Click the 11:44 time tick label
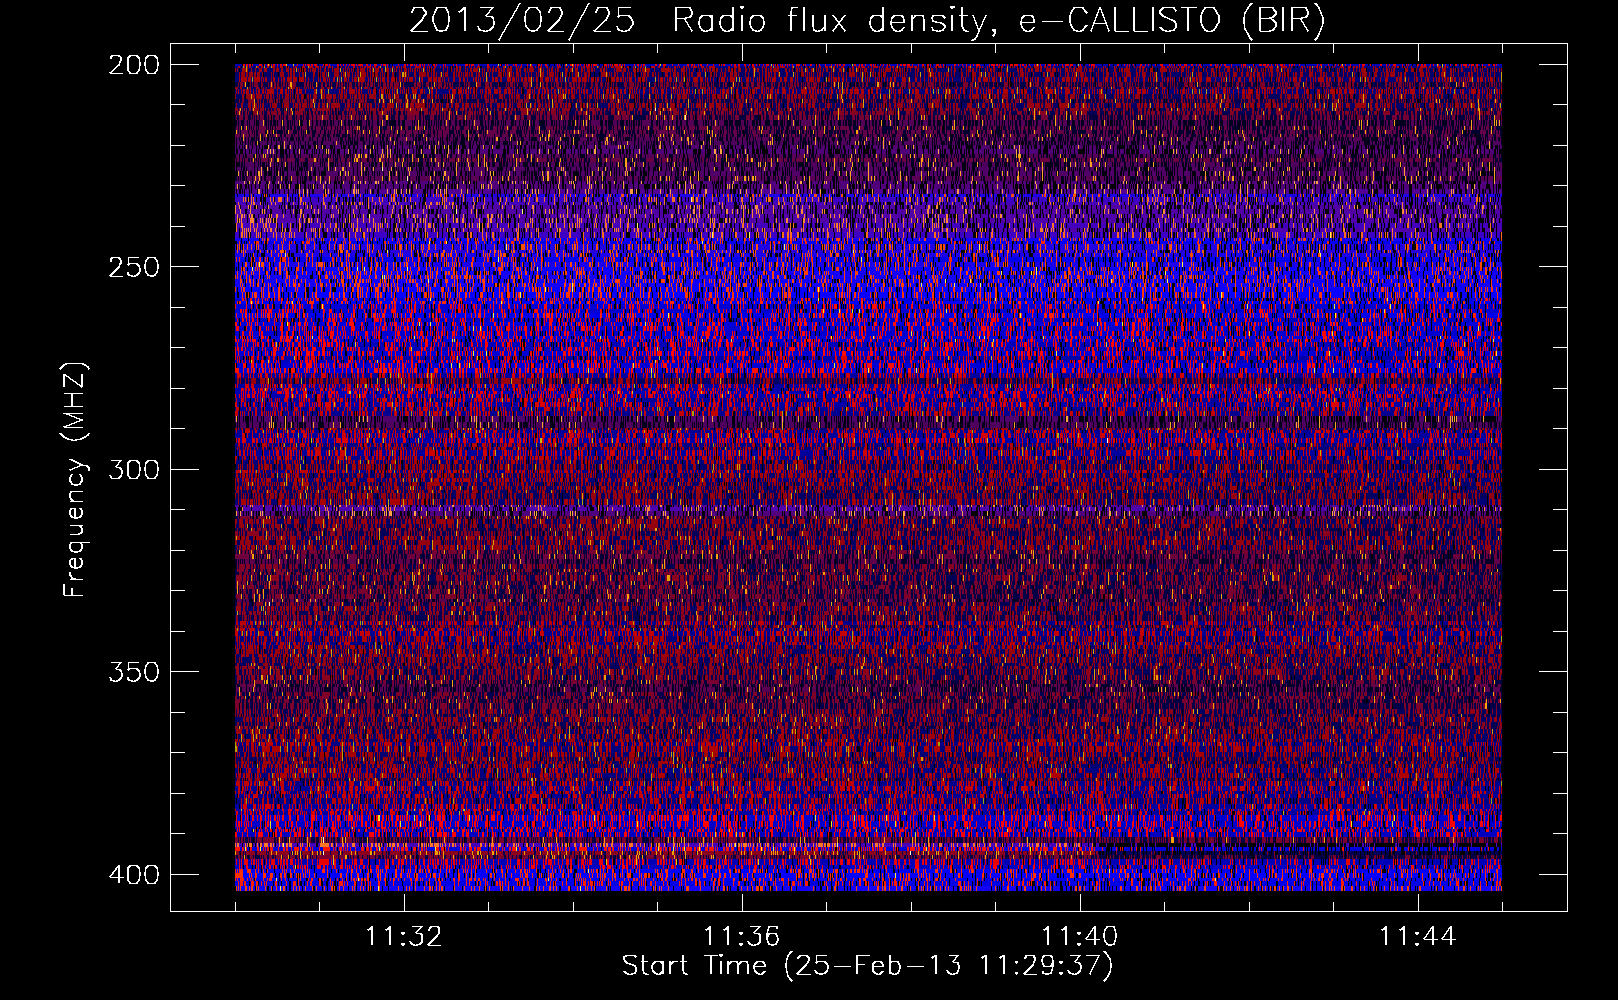The height and width of the screenshot is (1000, 1618). pos(1418,937)
